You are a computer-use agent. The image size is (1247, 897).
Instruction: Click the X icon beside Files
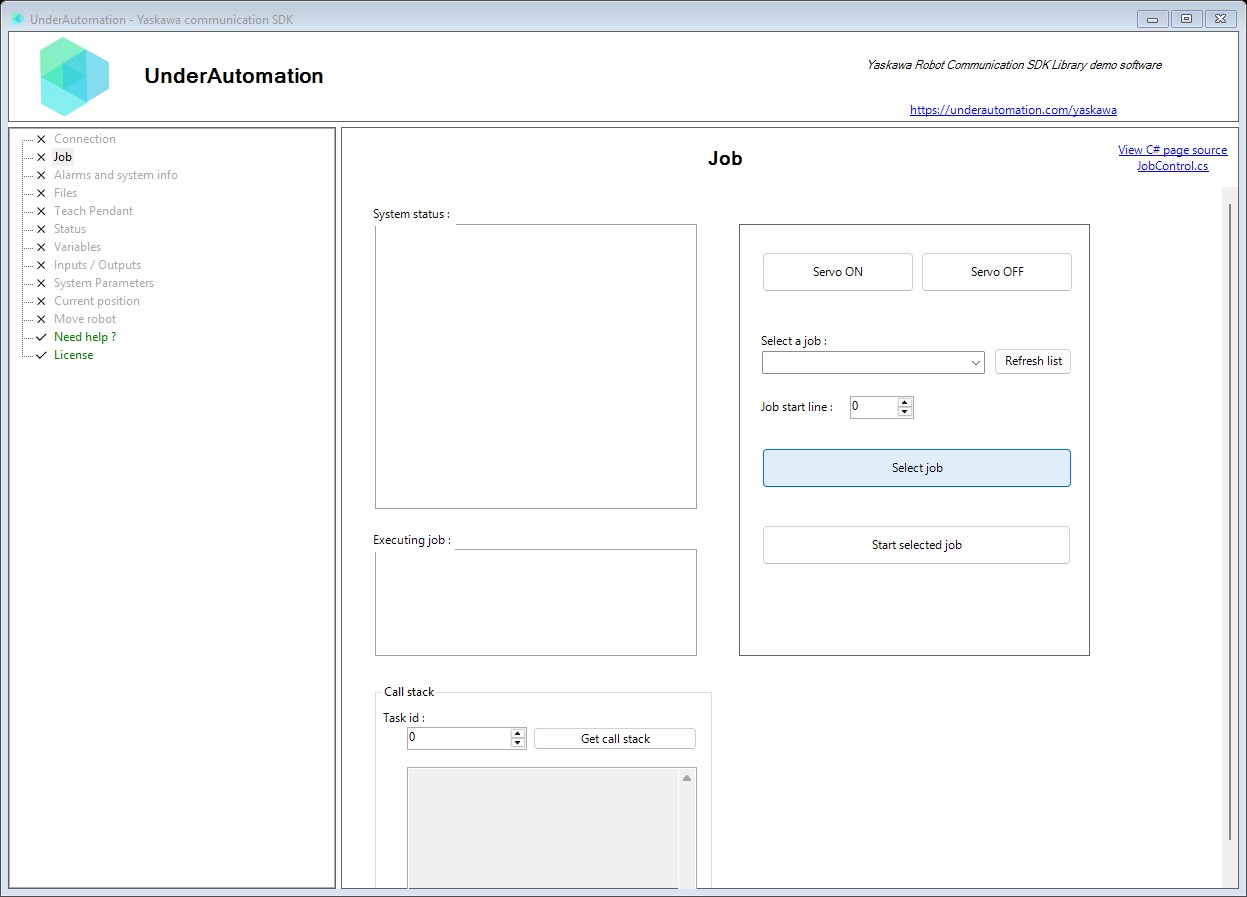pyautogui.click(x=41, y=193)
